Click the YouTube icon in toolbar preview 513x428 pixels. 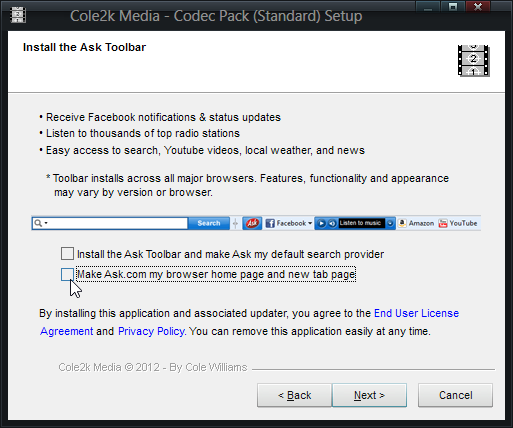click(x=443, y=223)
